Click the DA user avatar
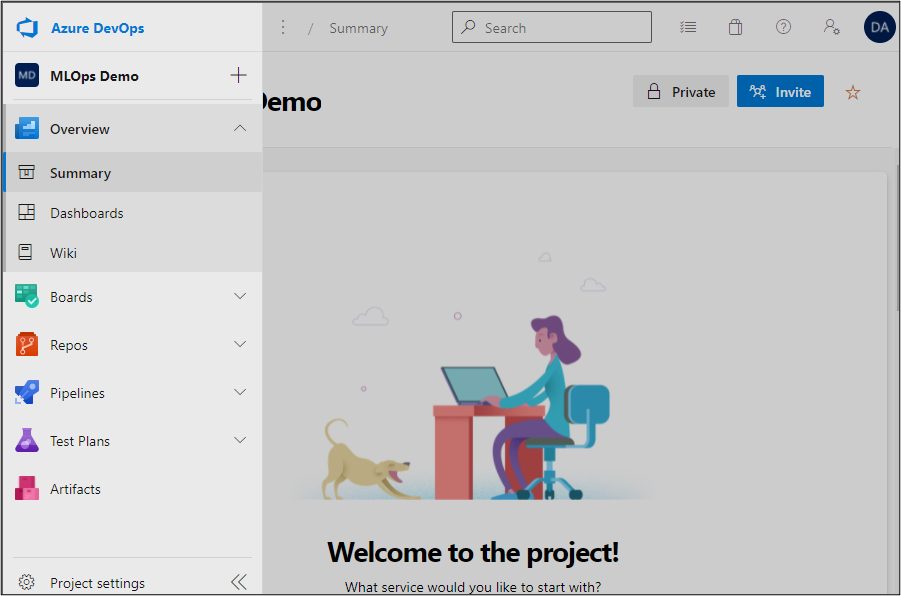 pyautogui.click(x=879, y=27)
